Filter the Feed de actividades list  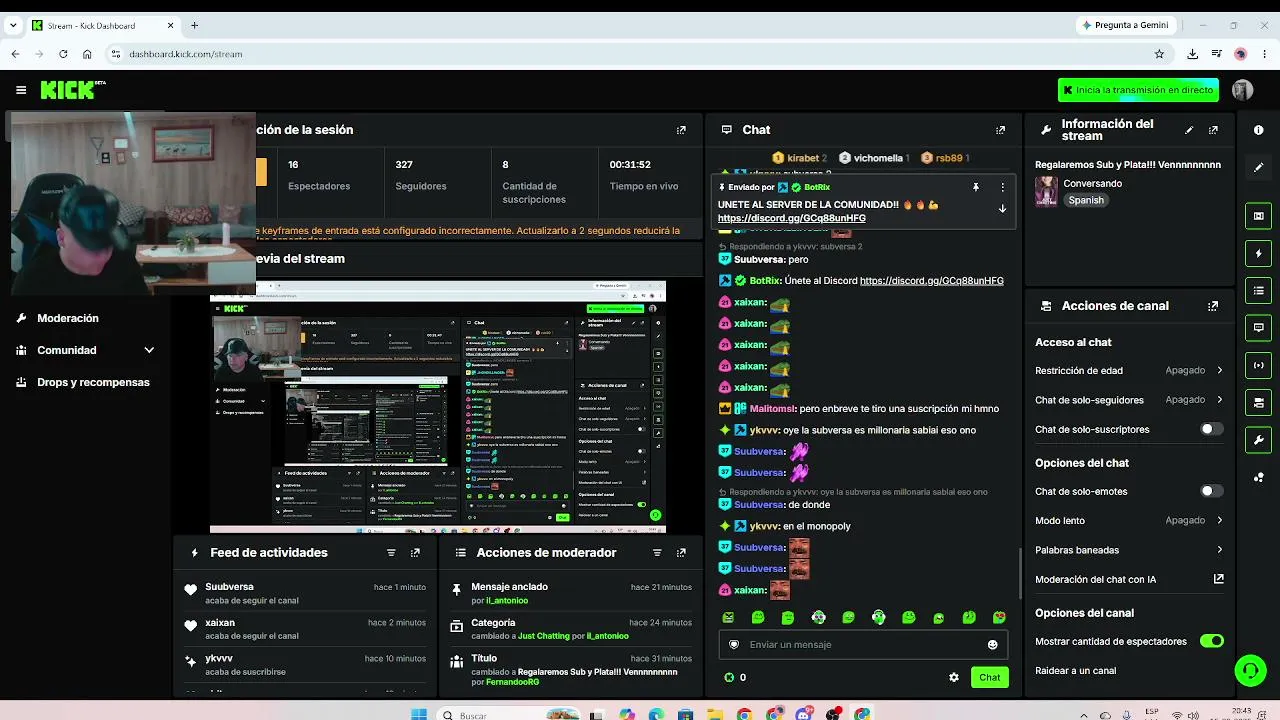(x=391, y=553)
